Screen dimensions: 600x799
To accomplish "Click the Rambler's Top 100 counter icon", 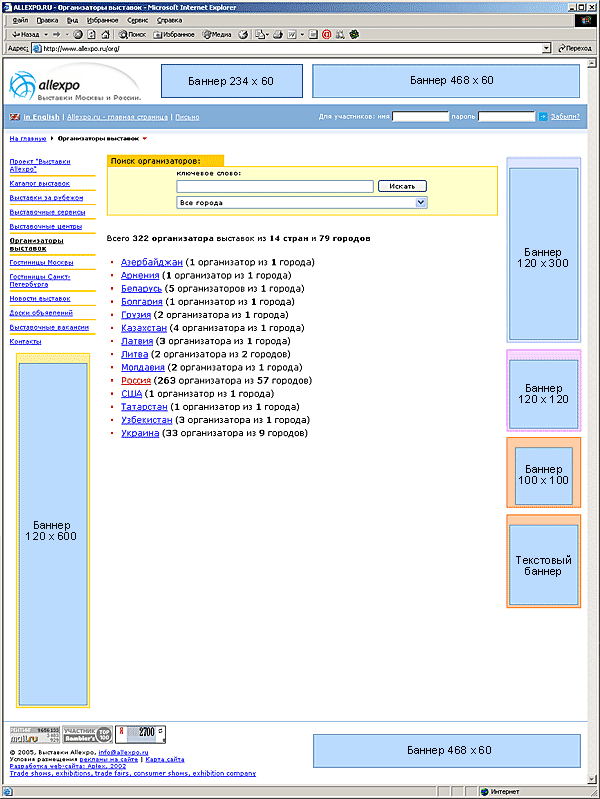I will [x=87, y=735].
